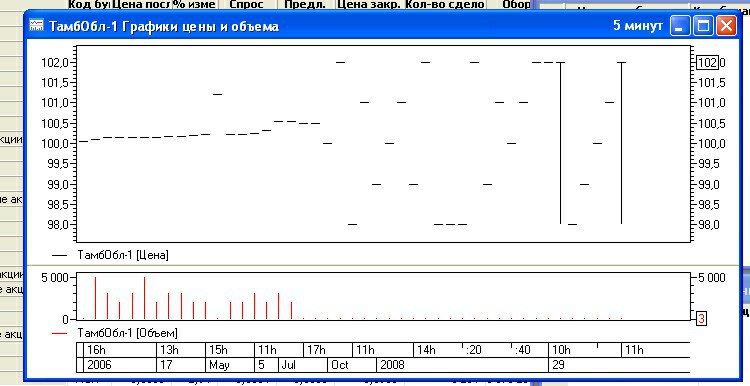Image resolution: width=750 pixels, height=386 pixels.
Task: Click the '% изме' column header behind chart
Action: pyautogui.click(x=194, y=4)
